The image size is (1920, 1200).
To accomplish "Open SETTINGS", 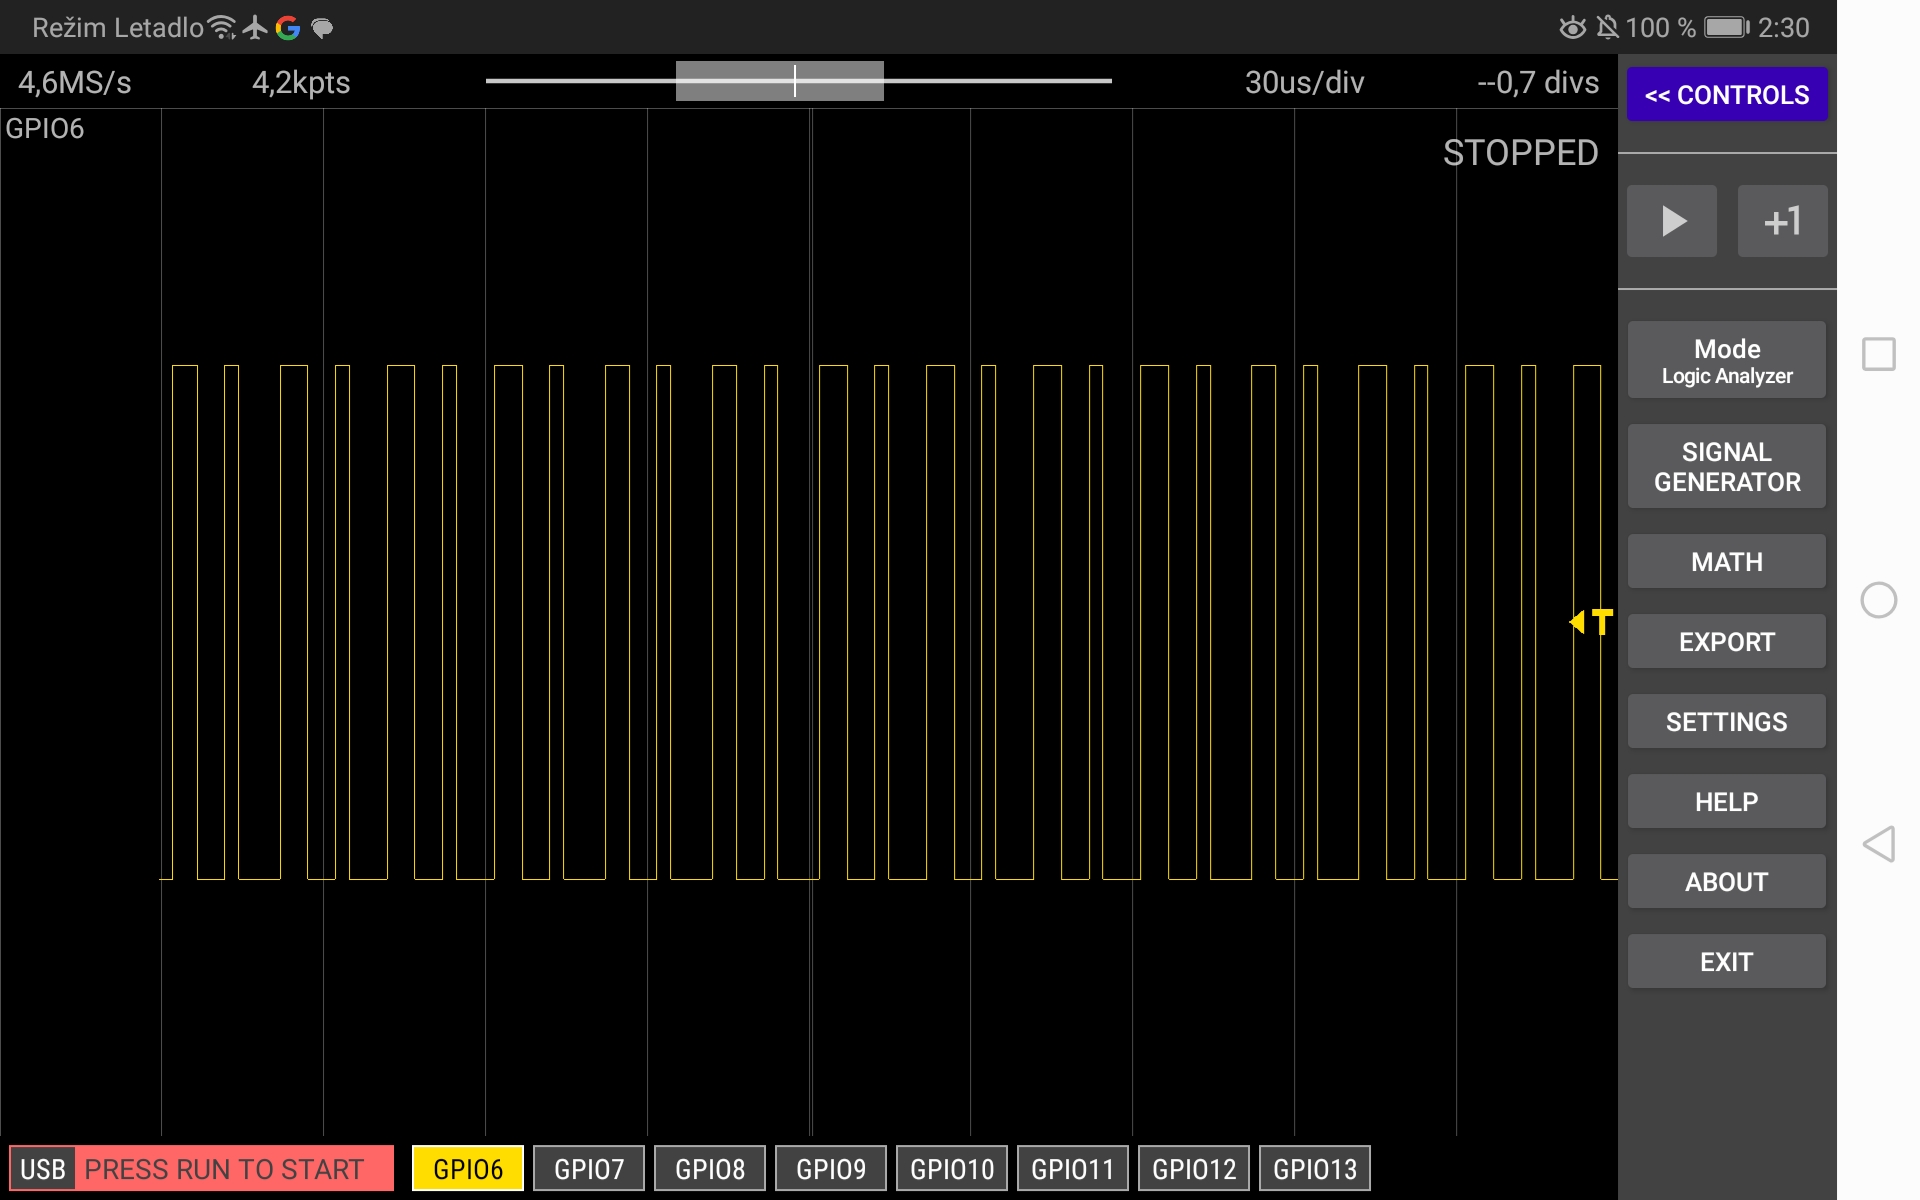I will click(x=1726, y=722).
